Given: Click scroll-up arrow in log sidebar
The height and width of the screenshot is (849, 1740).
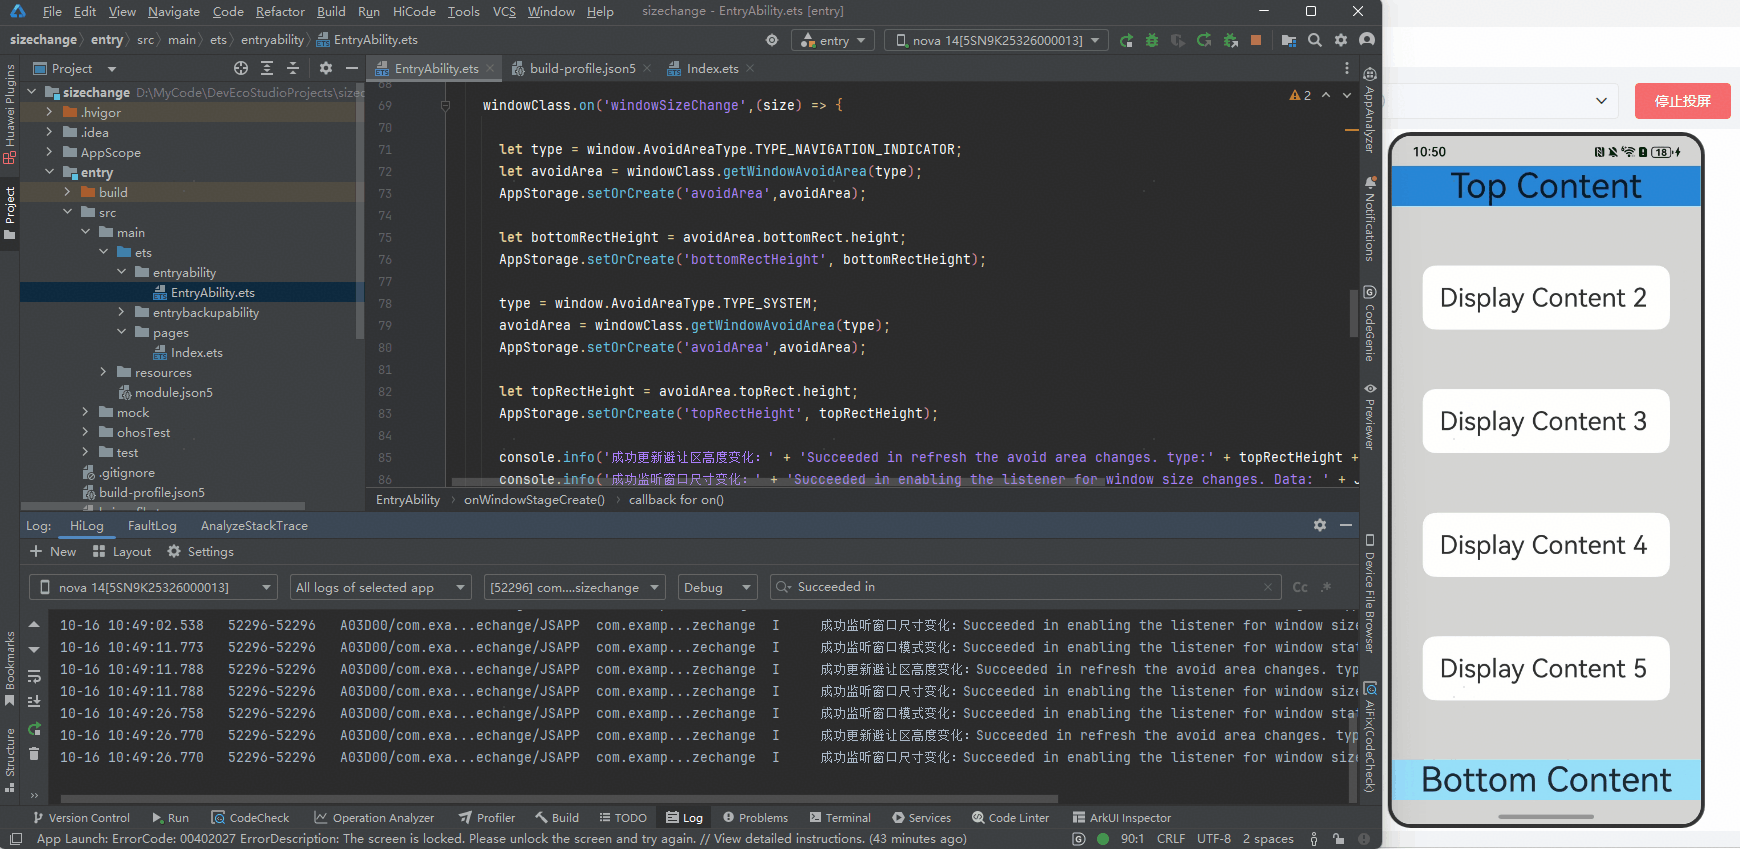Looking at the screenshot, I should pos(34,624).
